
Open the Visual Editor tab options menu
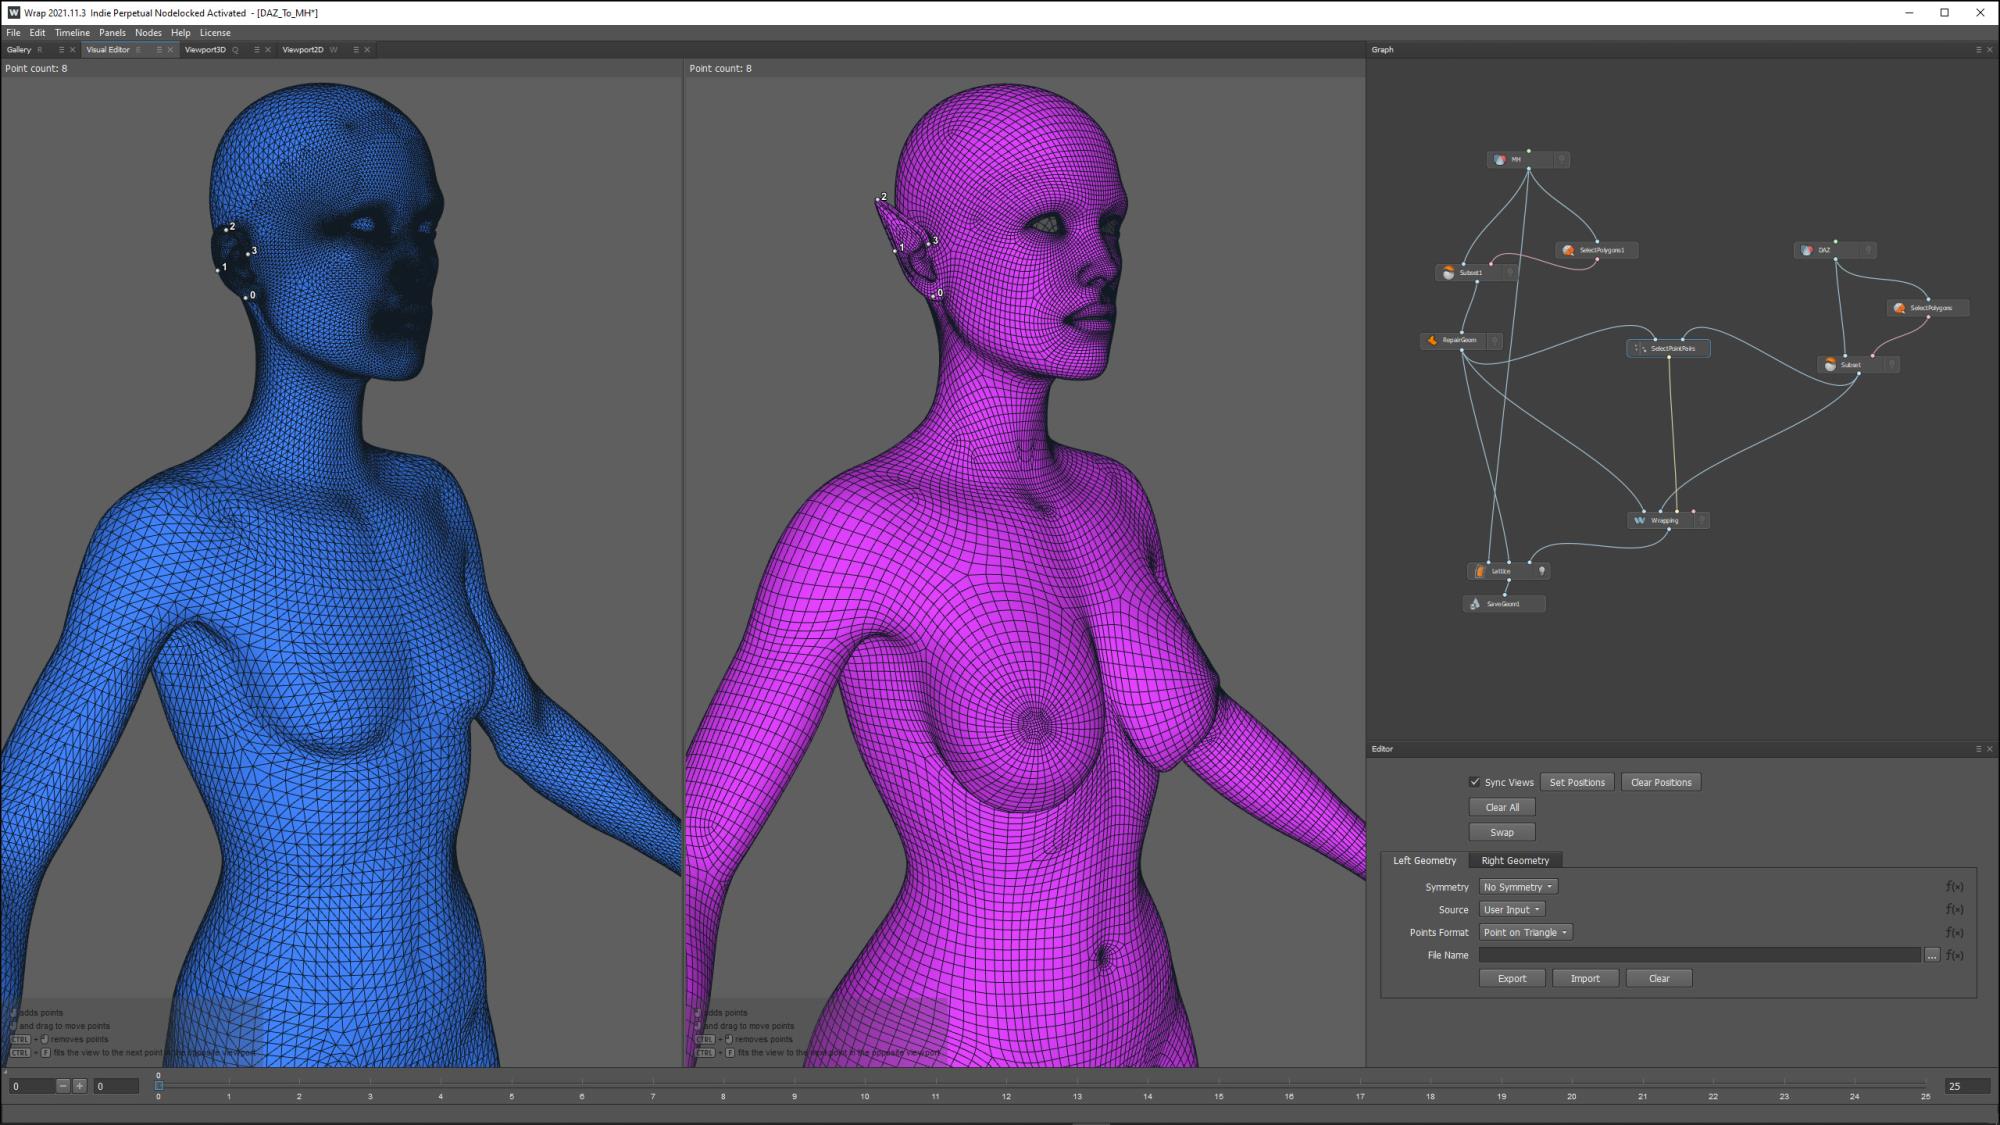(159, 49)
